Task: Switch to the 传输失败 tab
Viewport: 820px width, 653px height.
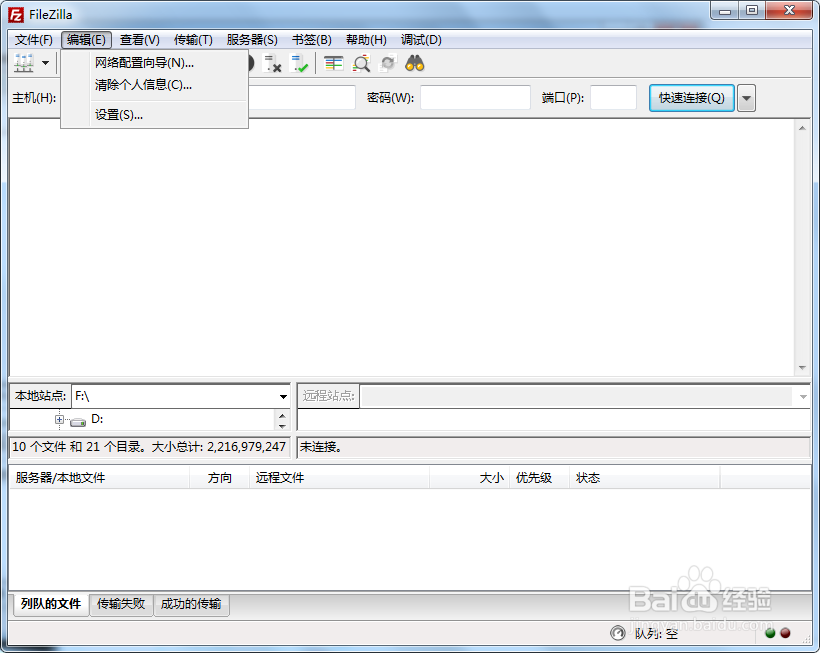Action: [121, 604]
